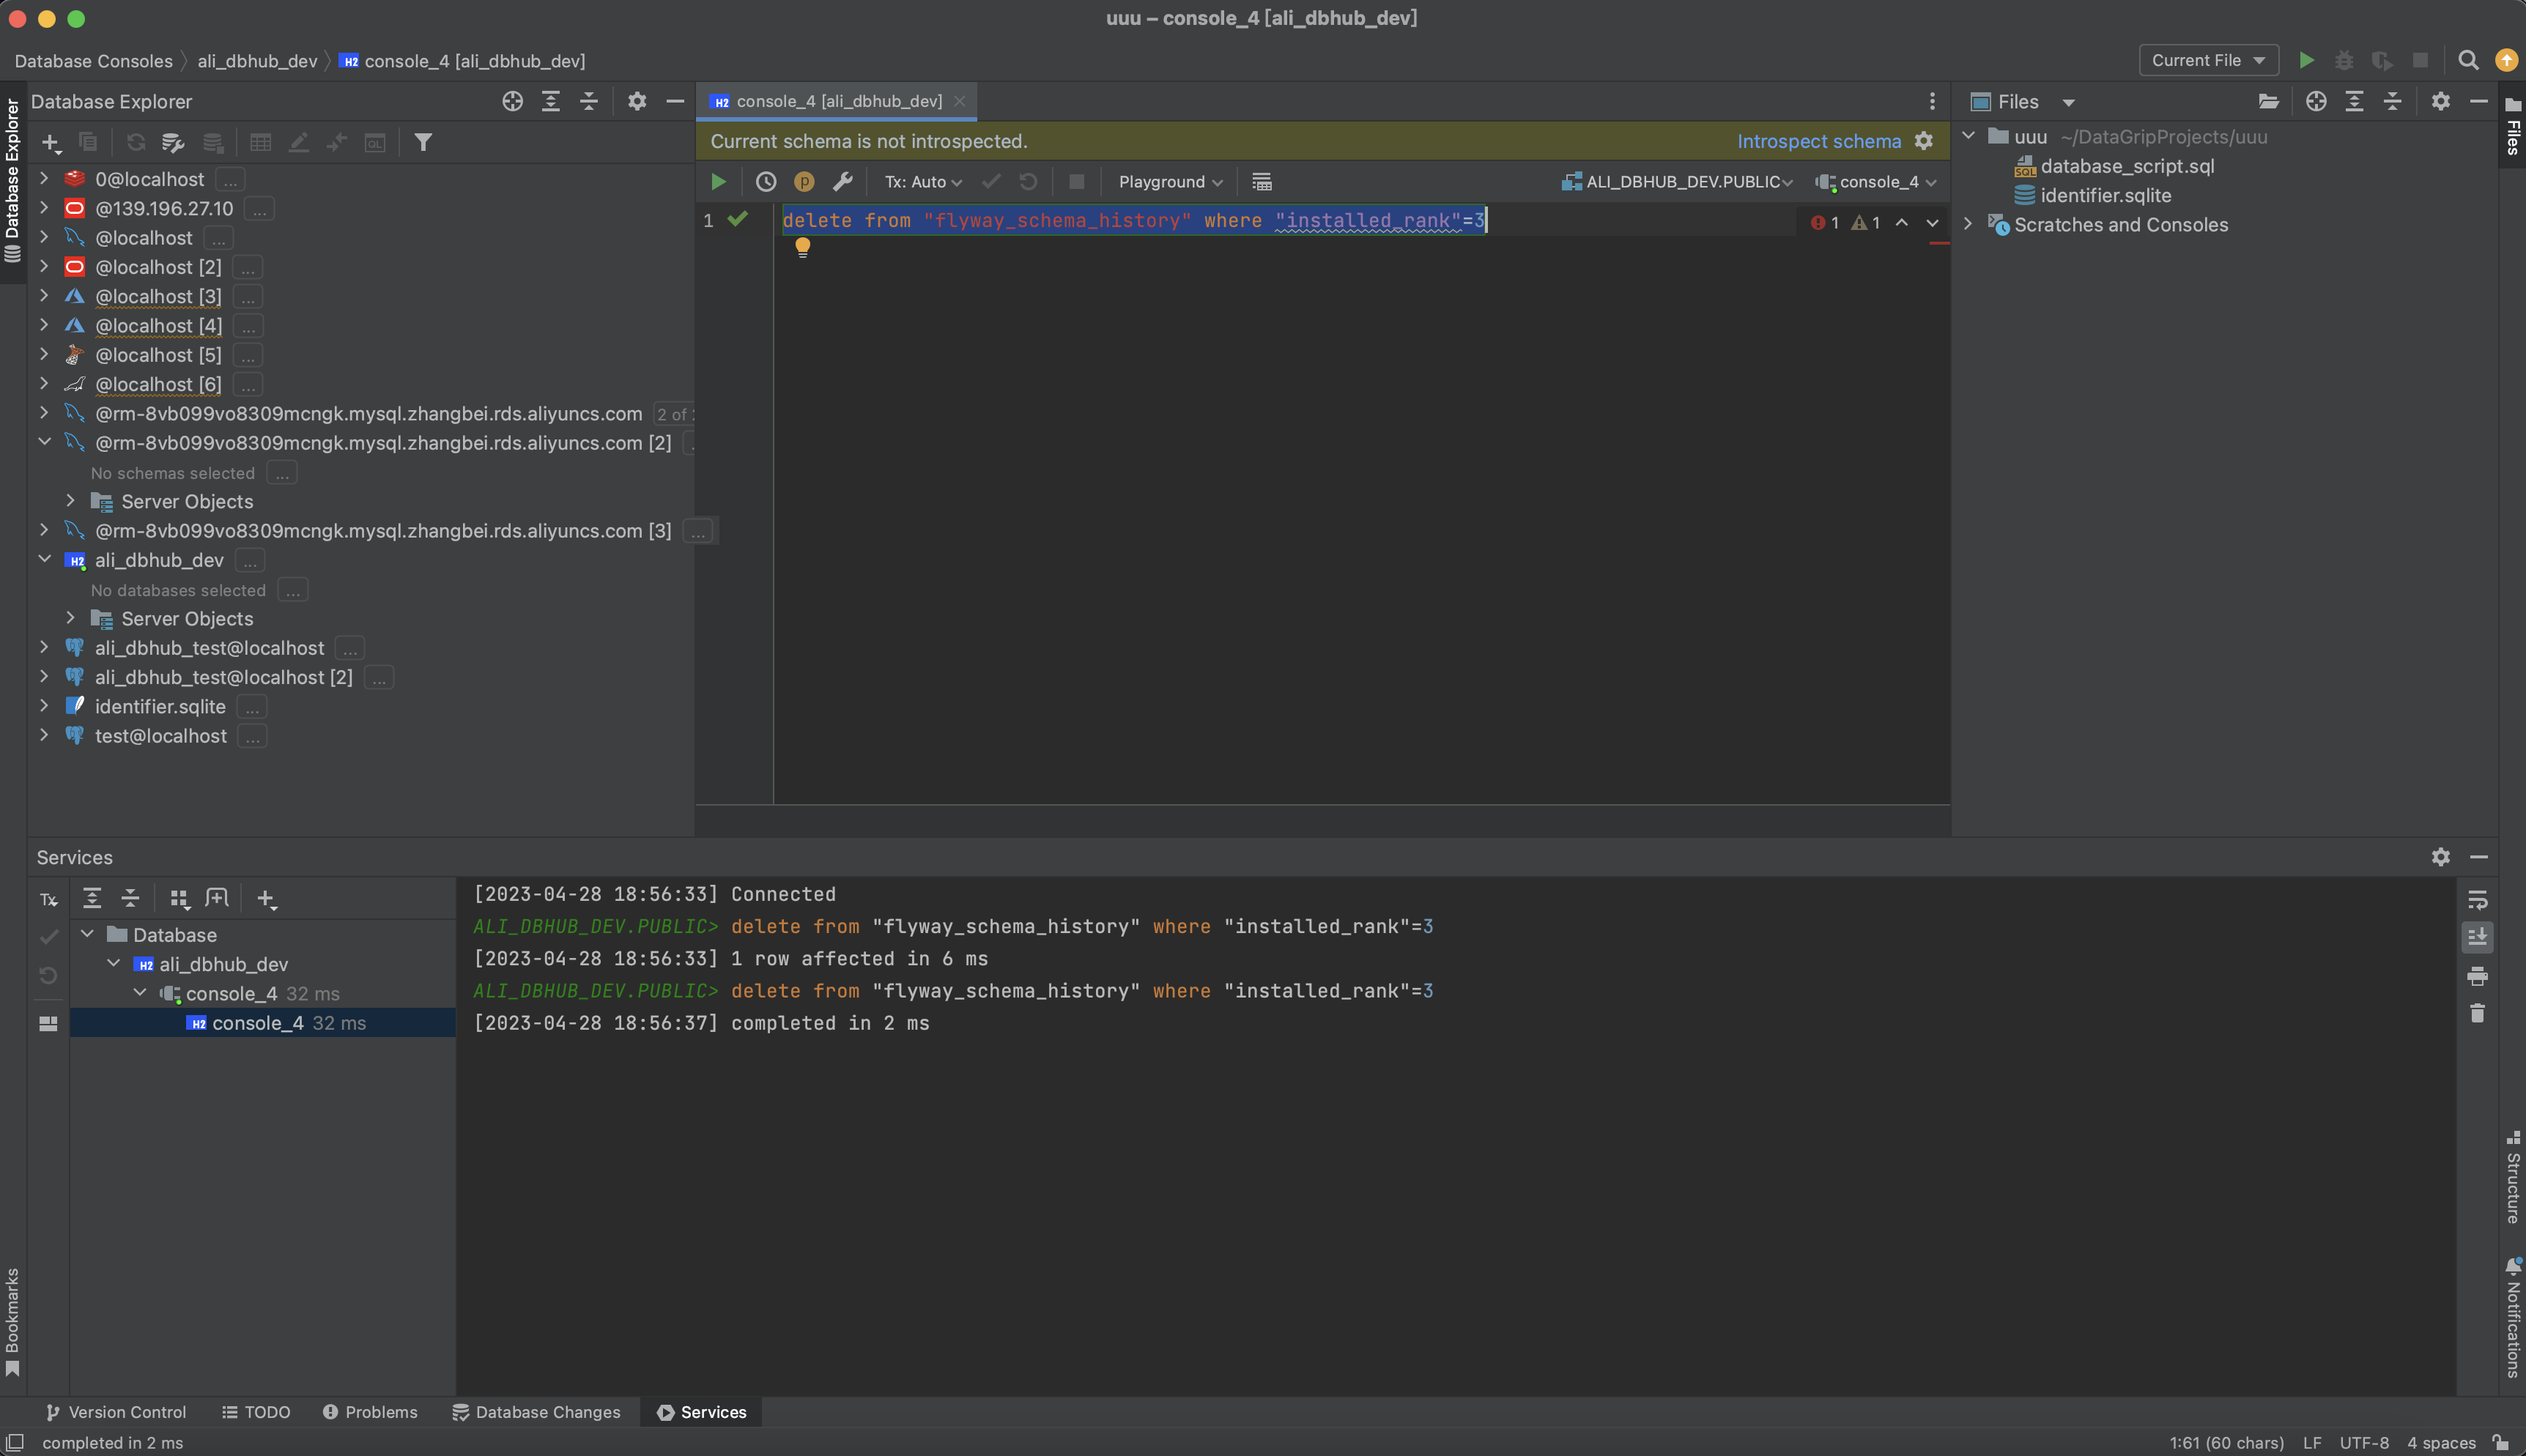Screen dimensions: 2526x1456
Task: Click the Add datasource icon
Action: coord(48,141)
